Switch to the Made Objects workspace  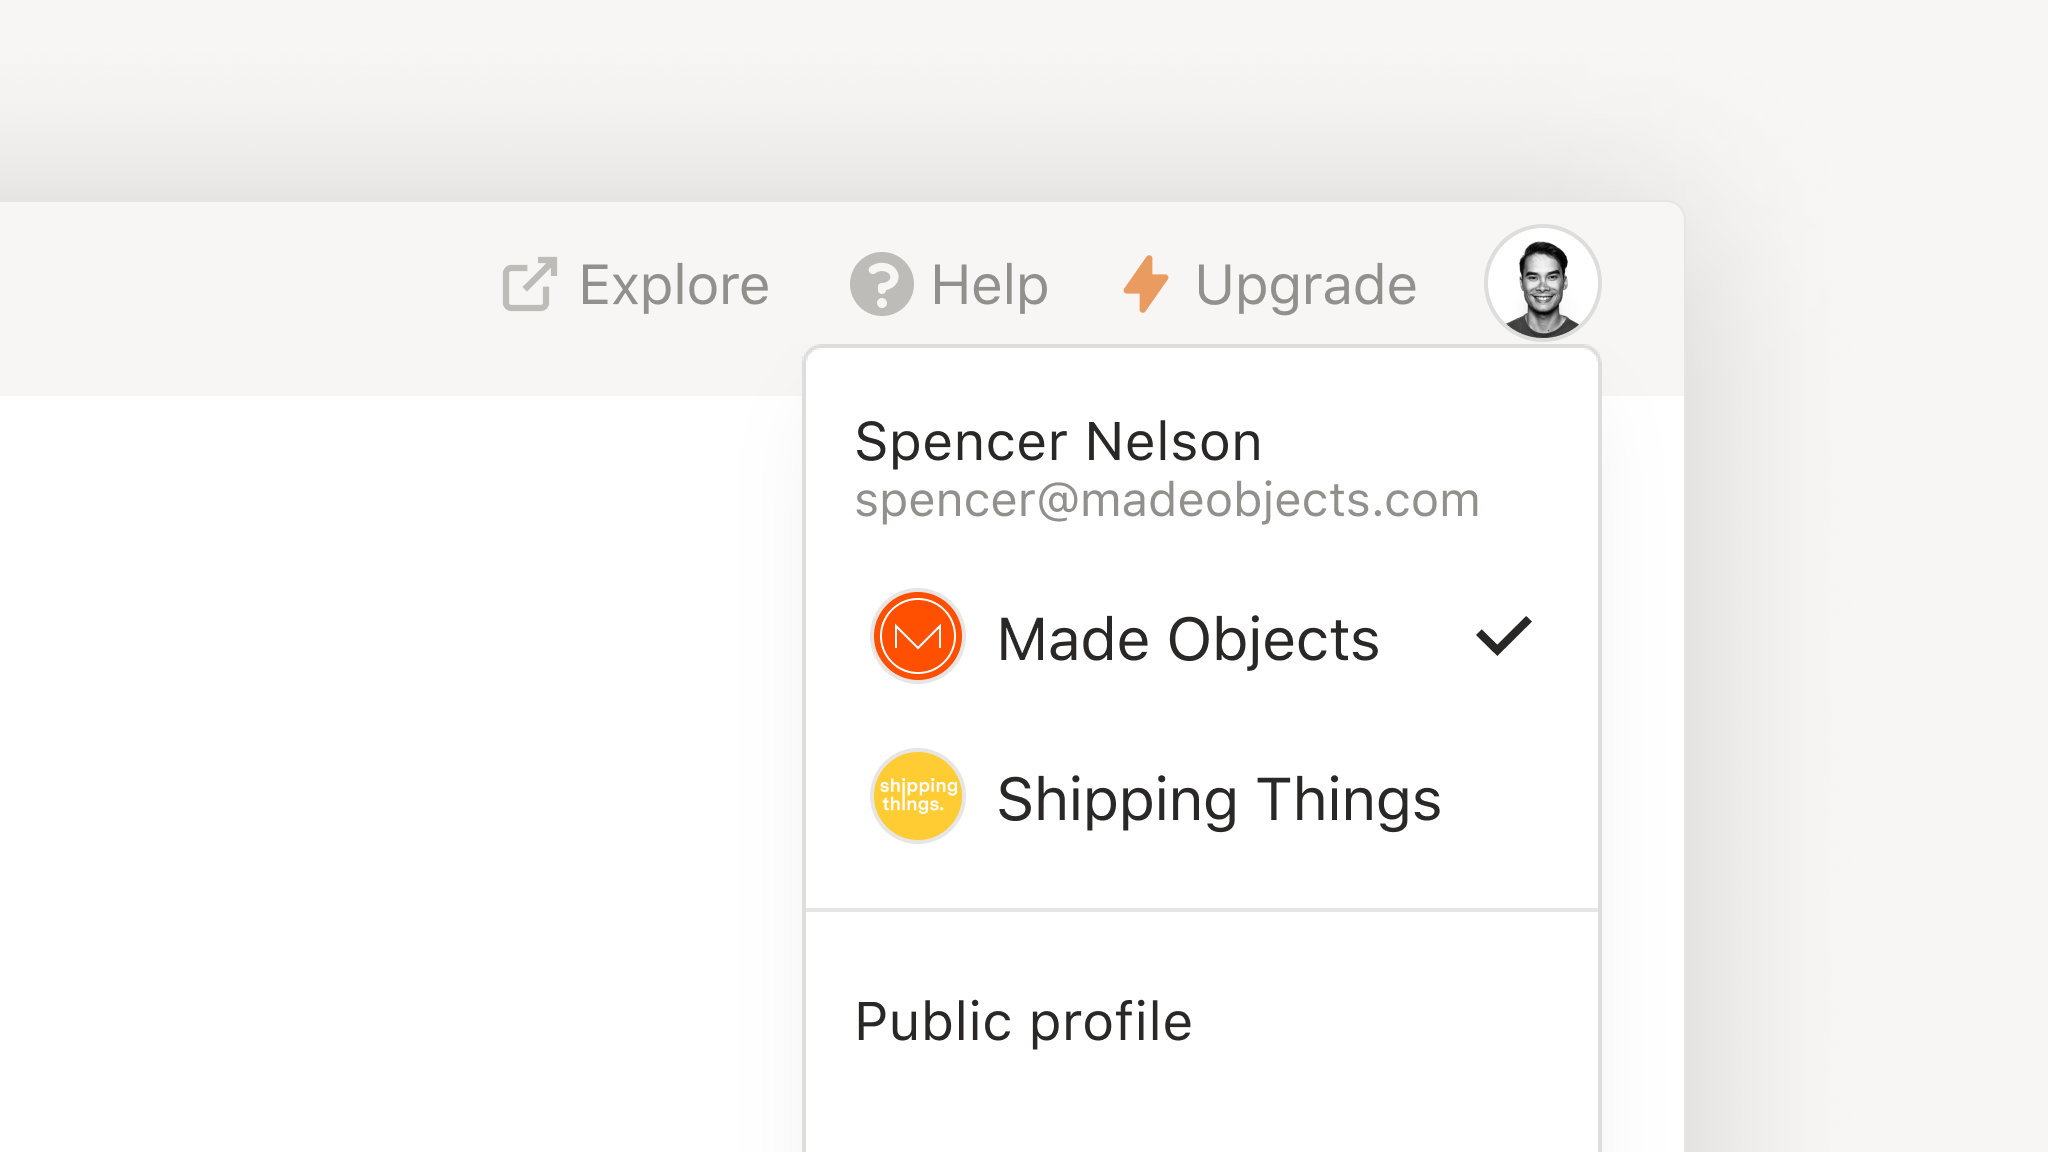pyautogui.click(x=1202, y=637)
